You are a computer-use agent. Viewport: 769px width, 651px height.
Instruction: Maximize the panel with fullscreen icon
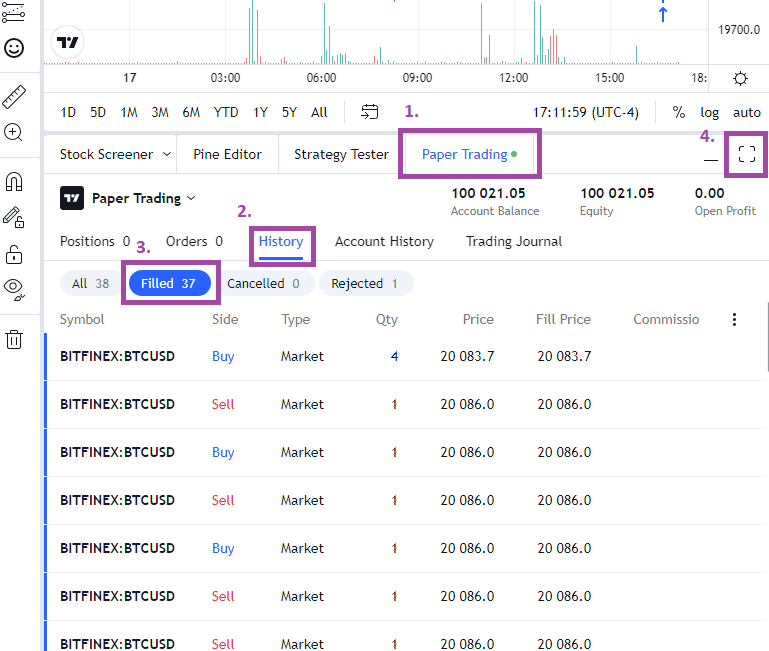[746, 154]
